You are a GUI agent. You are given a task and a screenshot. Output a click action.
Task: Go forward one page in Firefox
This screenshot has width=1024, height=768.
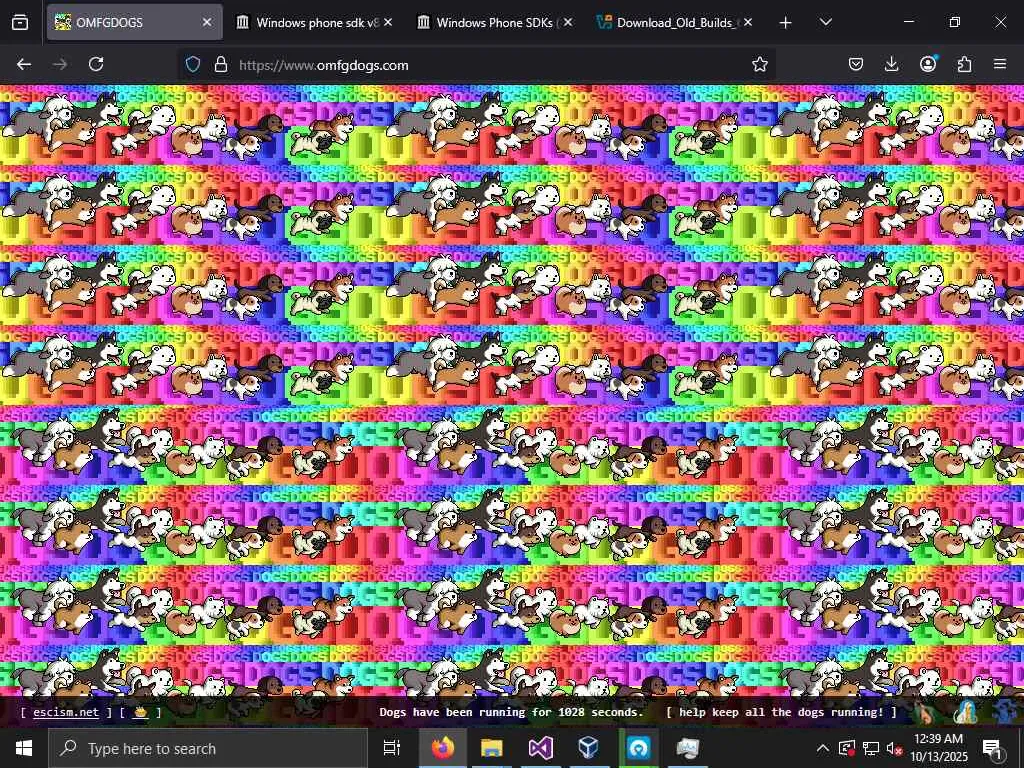tap(60, 65)
